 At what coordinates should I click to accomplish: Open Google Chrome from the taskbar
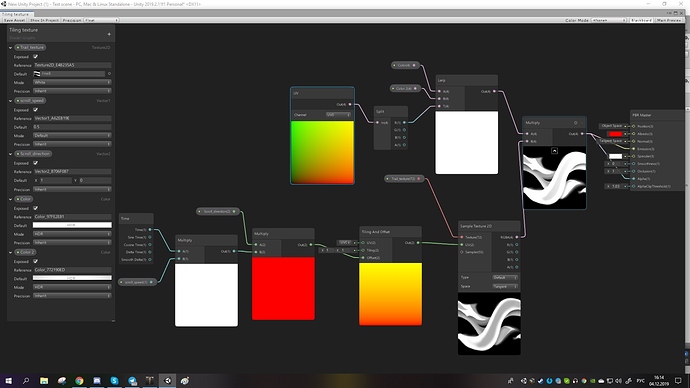[79, 381]
